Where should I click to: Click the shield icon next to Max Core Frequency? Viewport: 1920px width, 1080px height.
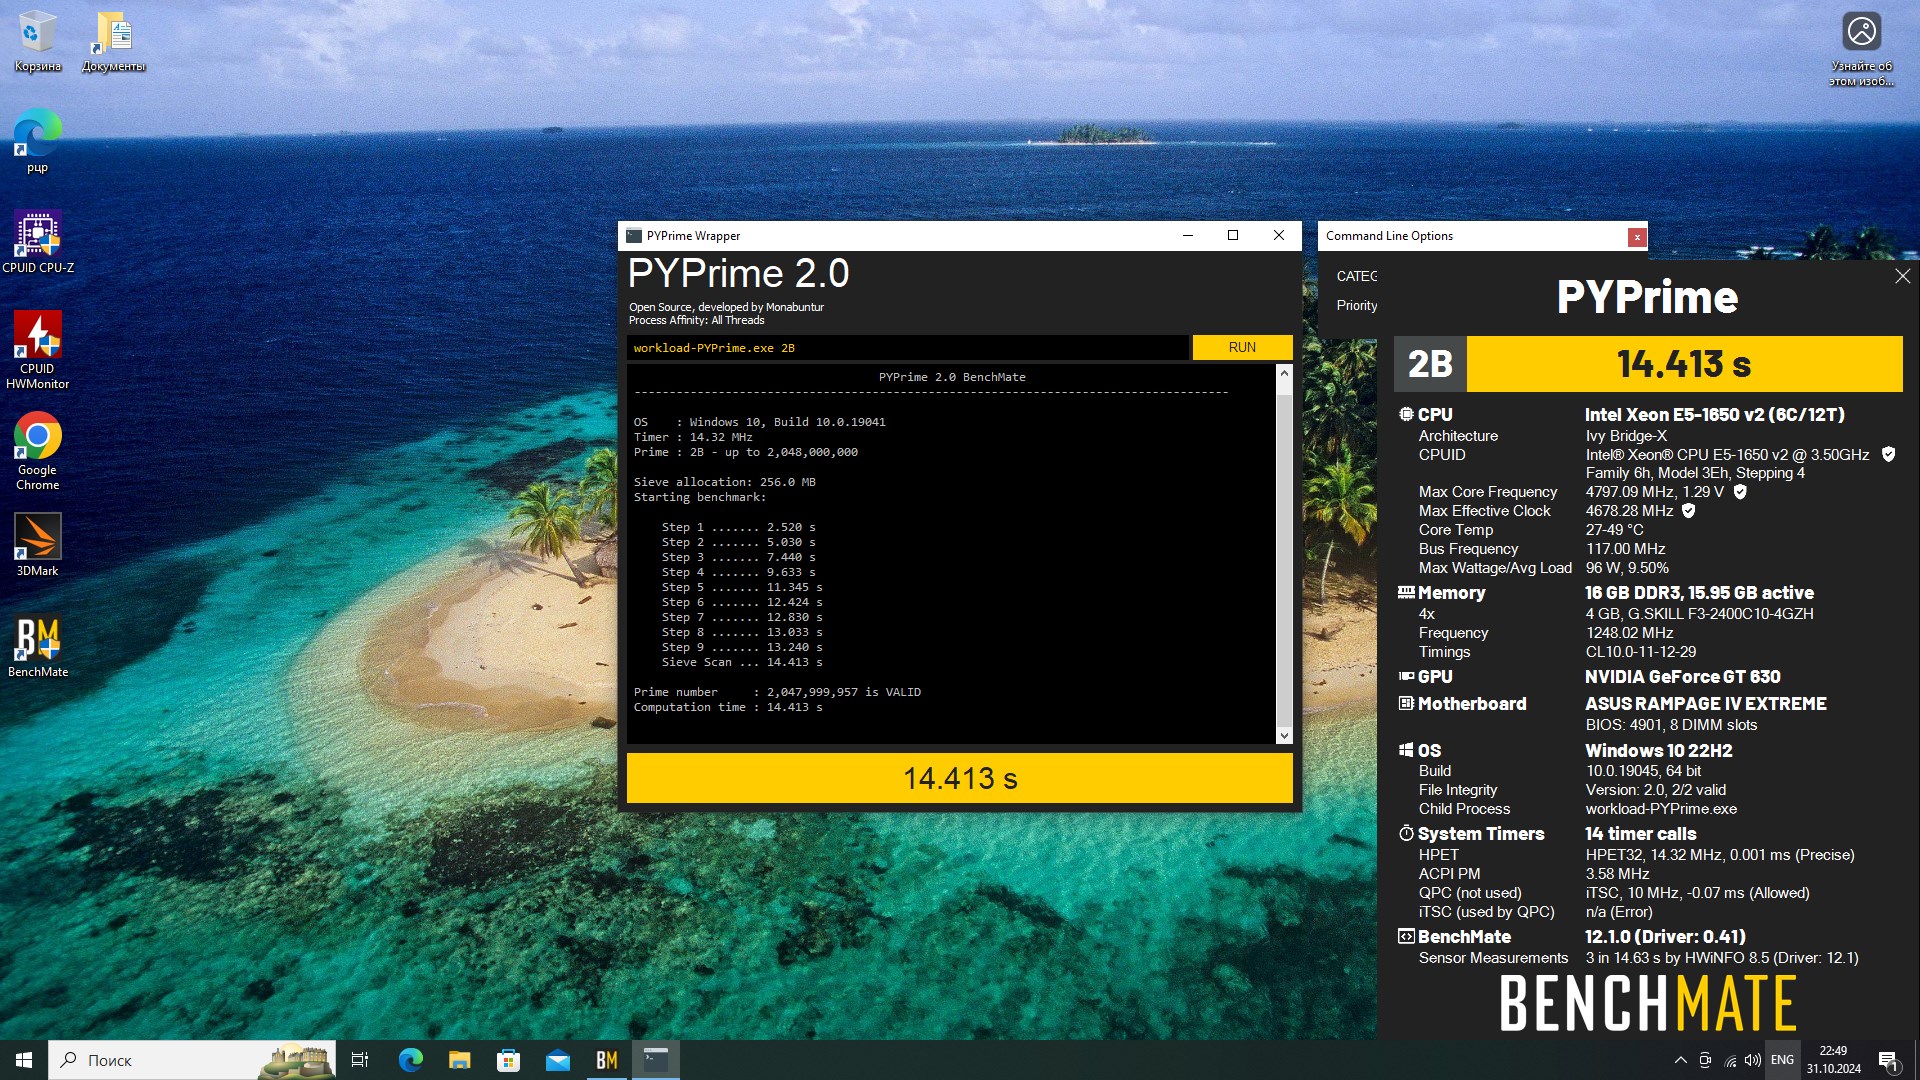coord(1740,491)
